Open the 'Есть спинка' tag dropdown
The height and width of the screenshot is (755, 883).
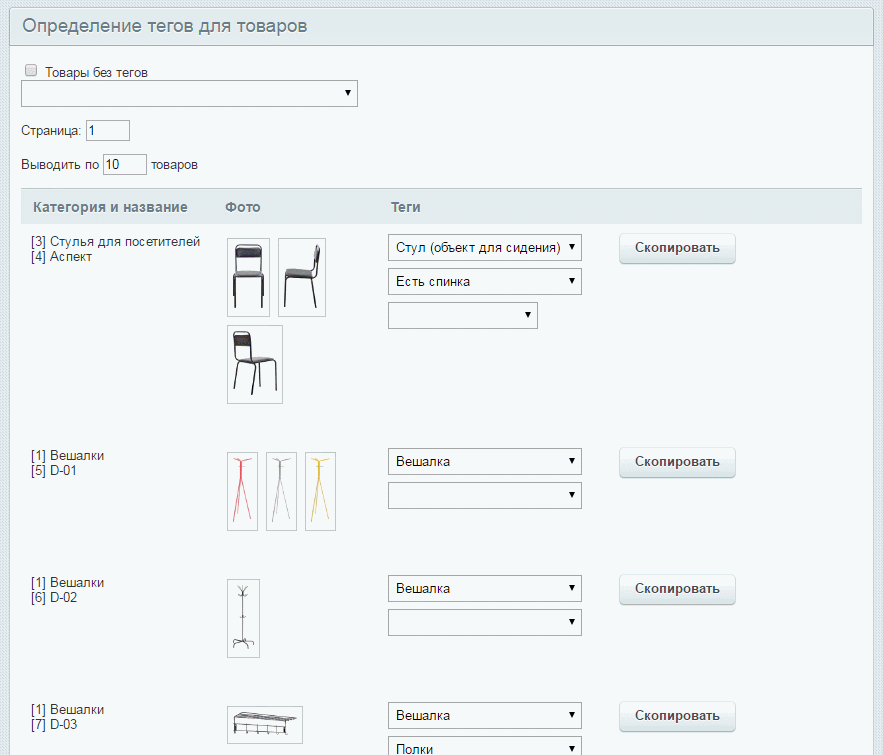484,282
